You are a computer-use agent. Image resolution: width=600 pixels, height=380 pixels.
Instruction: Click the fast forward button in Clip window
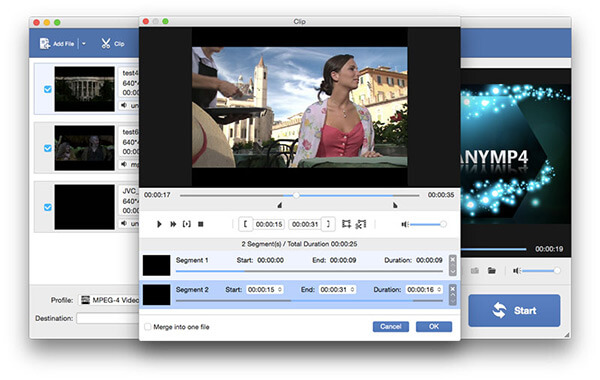tap(173, 224)
